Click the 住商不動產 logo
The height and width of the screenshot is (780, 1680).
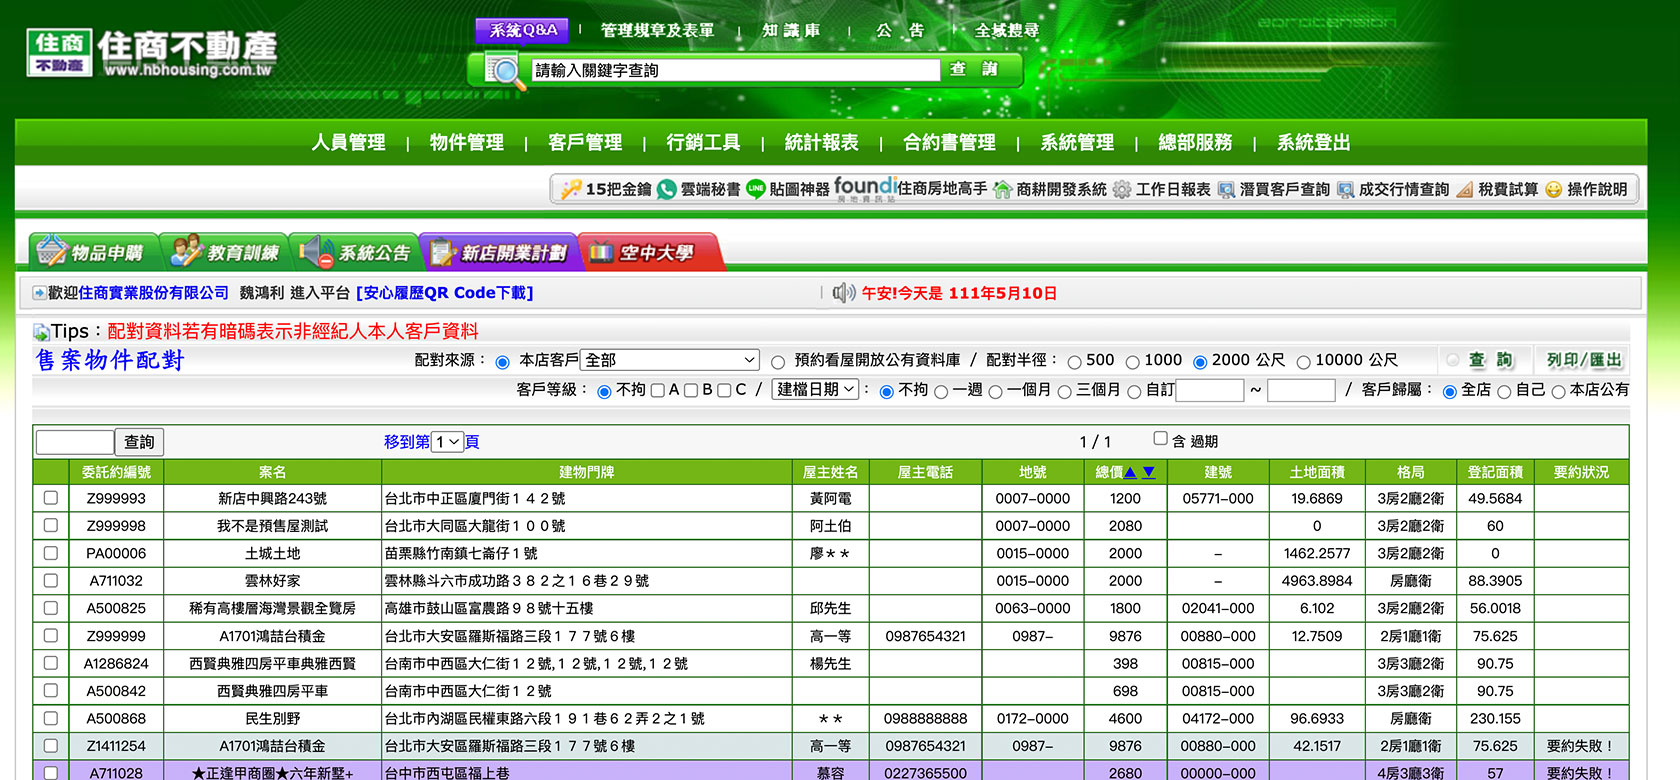click(x=151, y=53)
